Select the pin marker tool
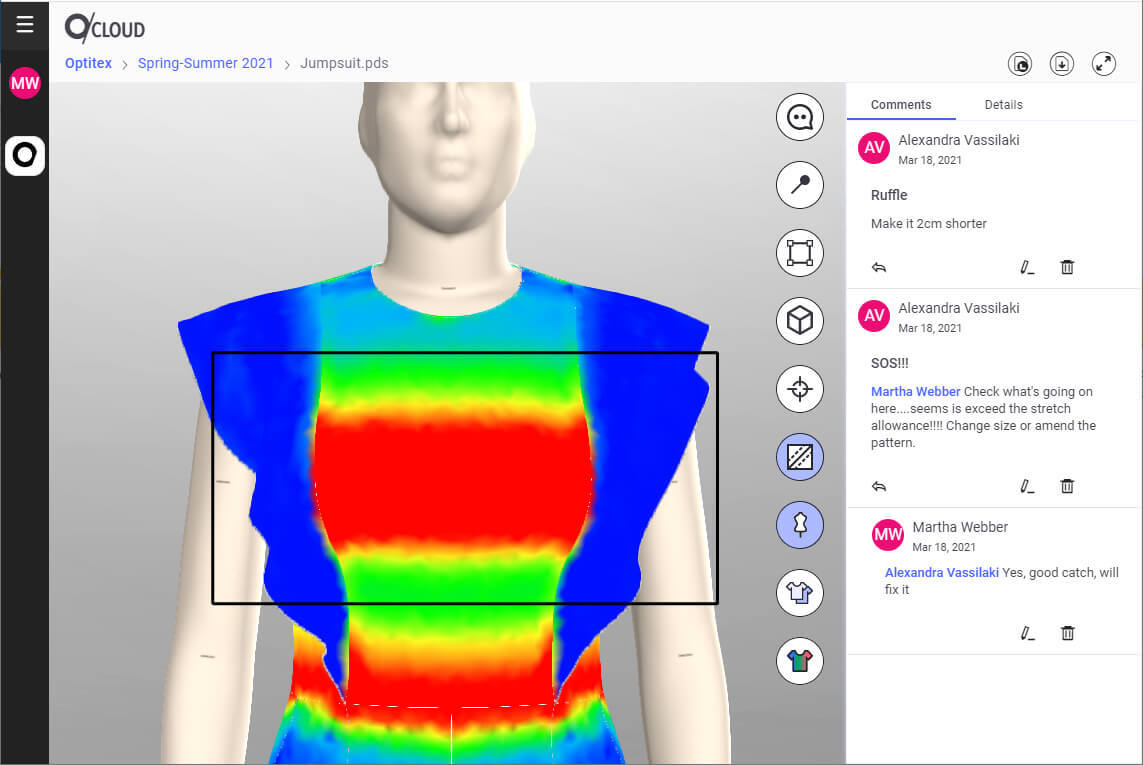 click(799, 185)
